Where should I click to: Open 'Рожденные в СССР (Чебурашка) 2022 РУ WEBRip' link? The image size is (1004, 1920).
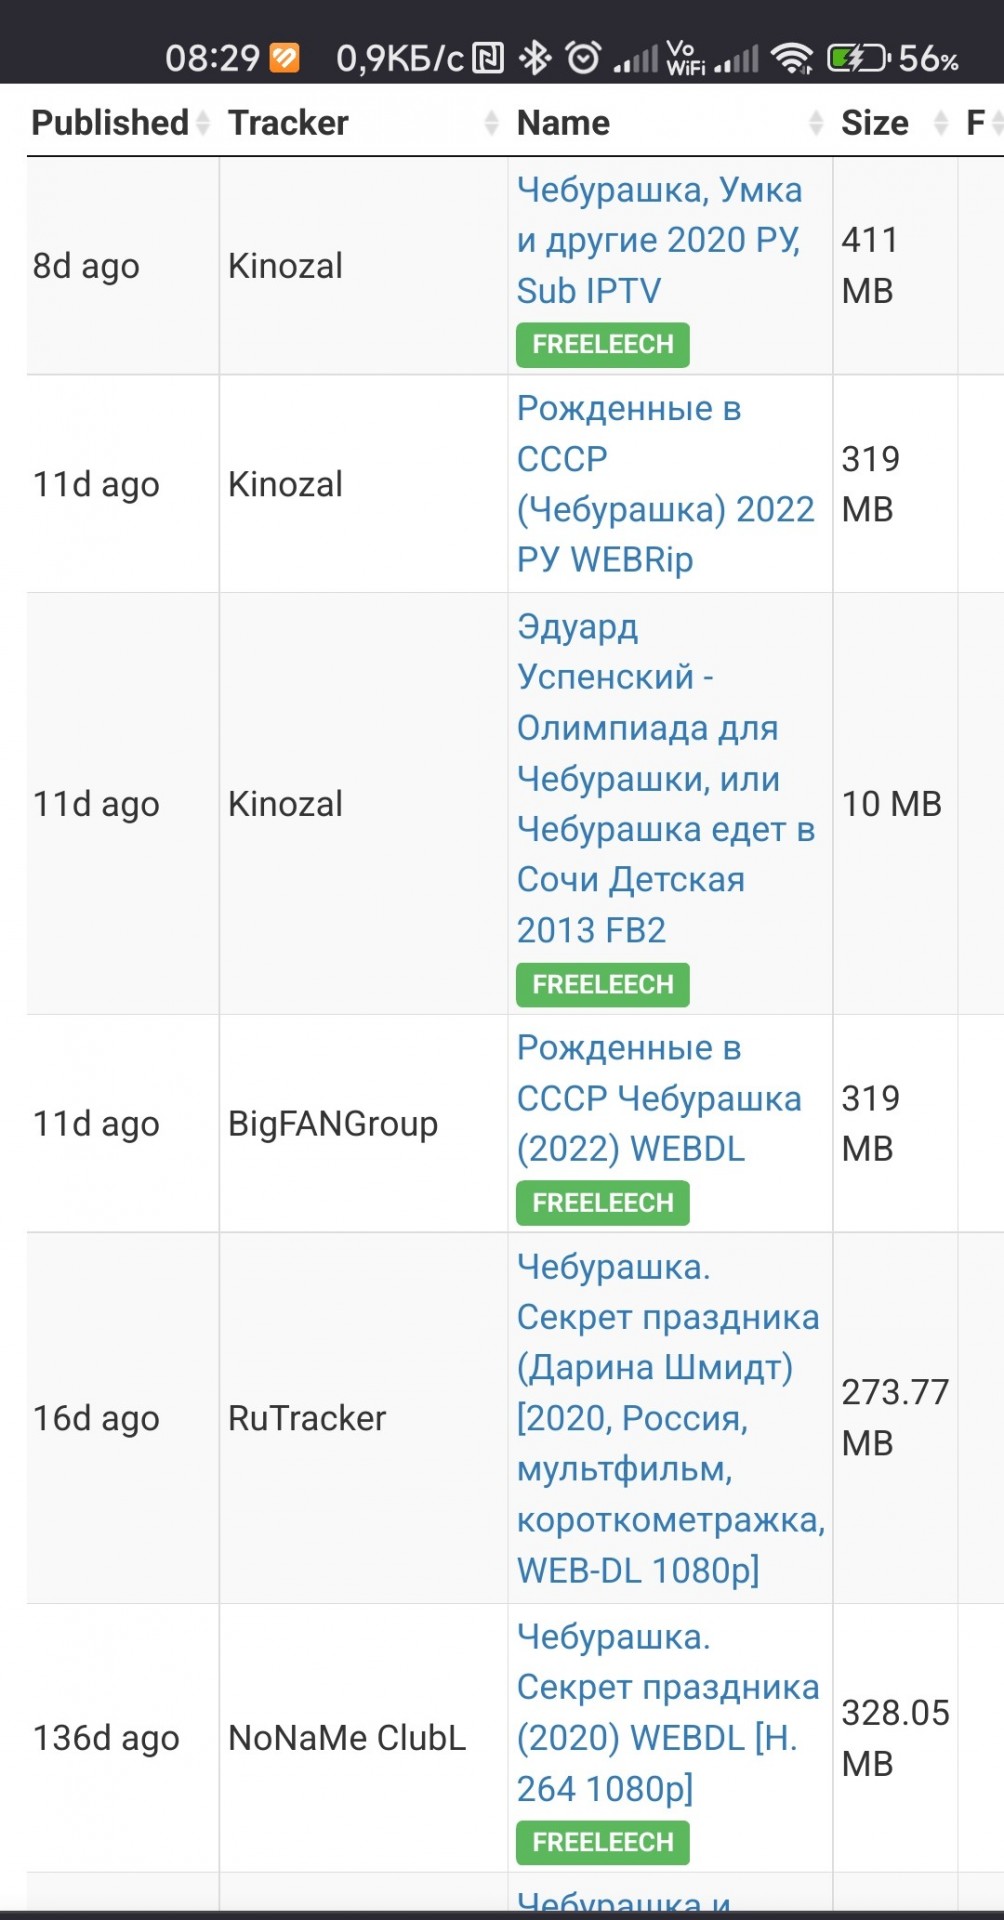point(666,484)
